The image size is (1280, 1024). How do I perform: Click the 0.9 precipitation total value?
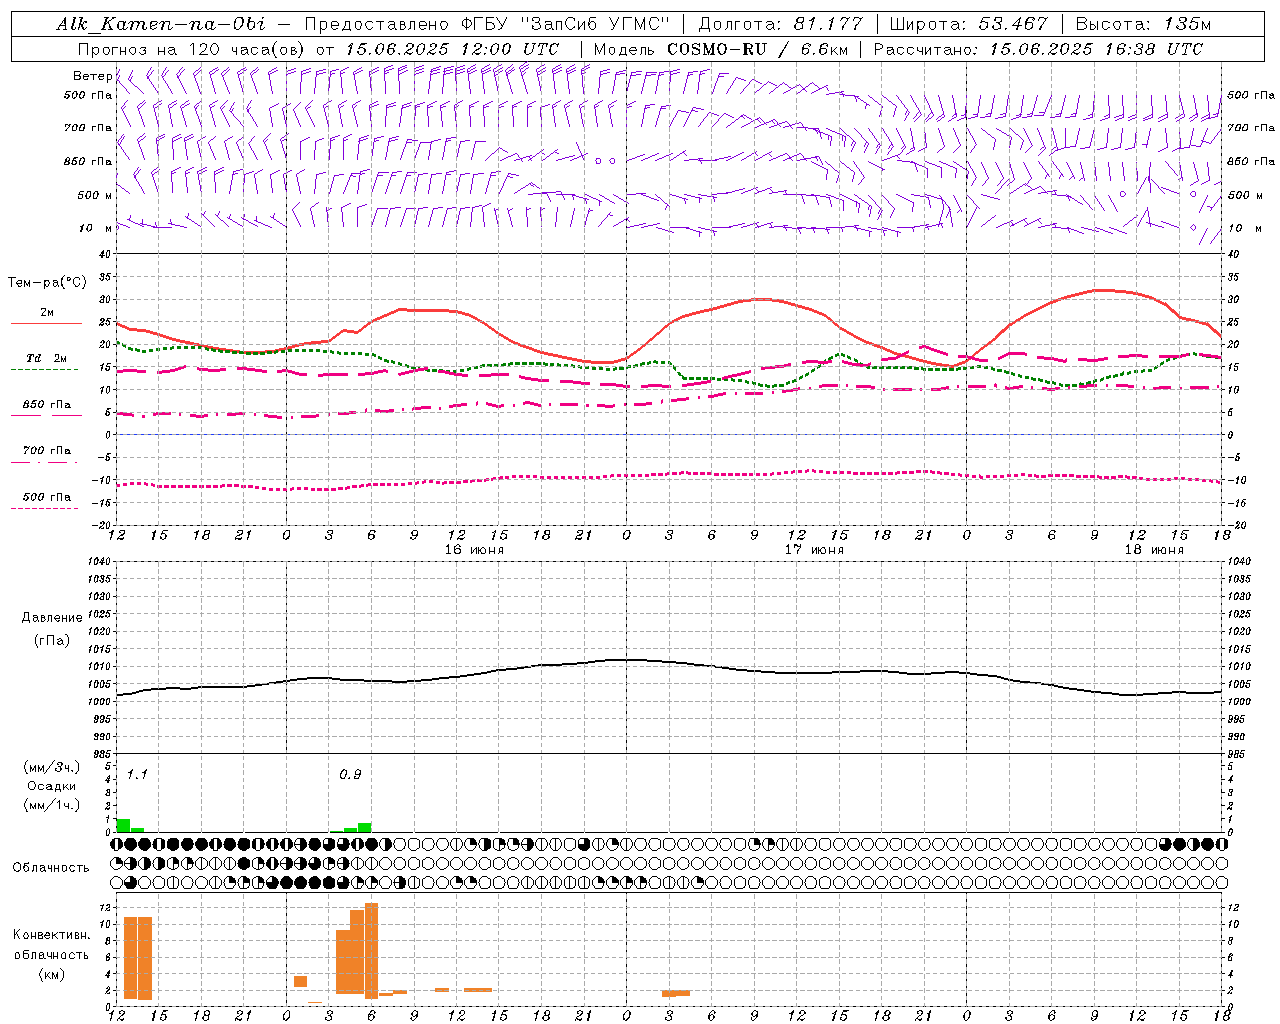[x=350, y=775]
